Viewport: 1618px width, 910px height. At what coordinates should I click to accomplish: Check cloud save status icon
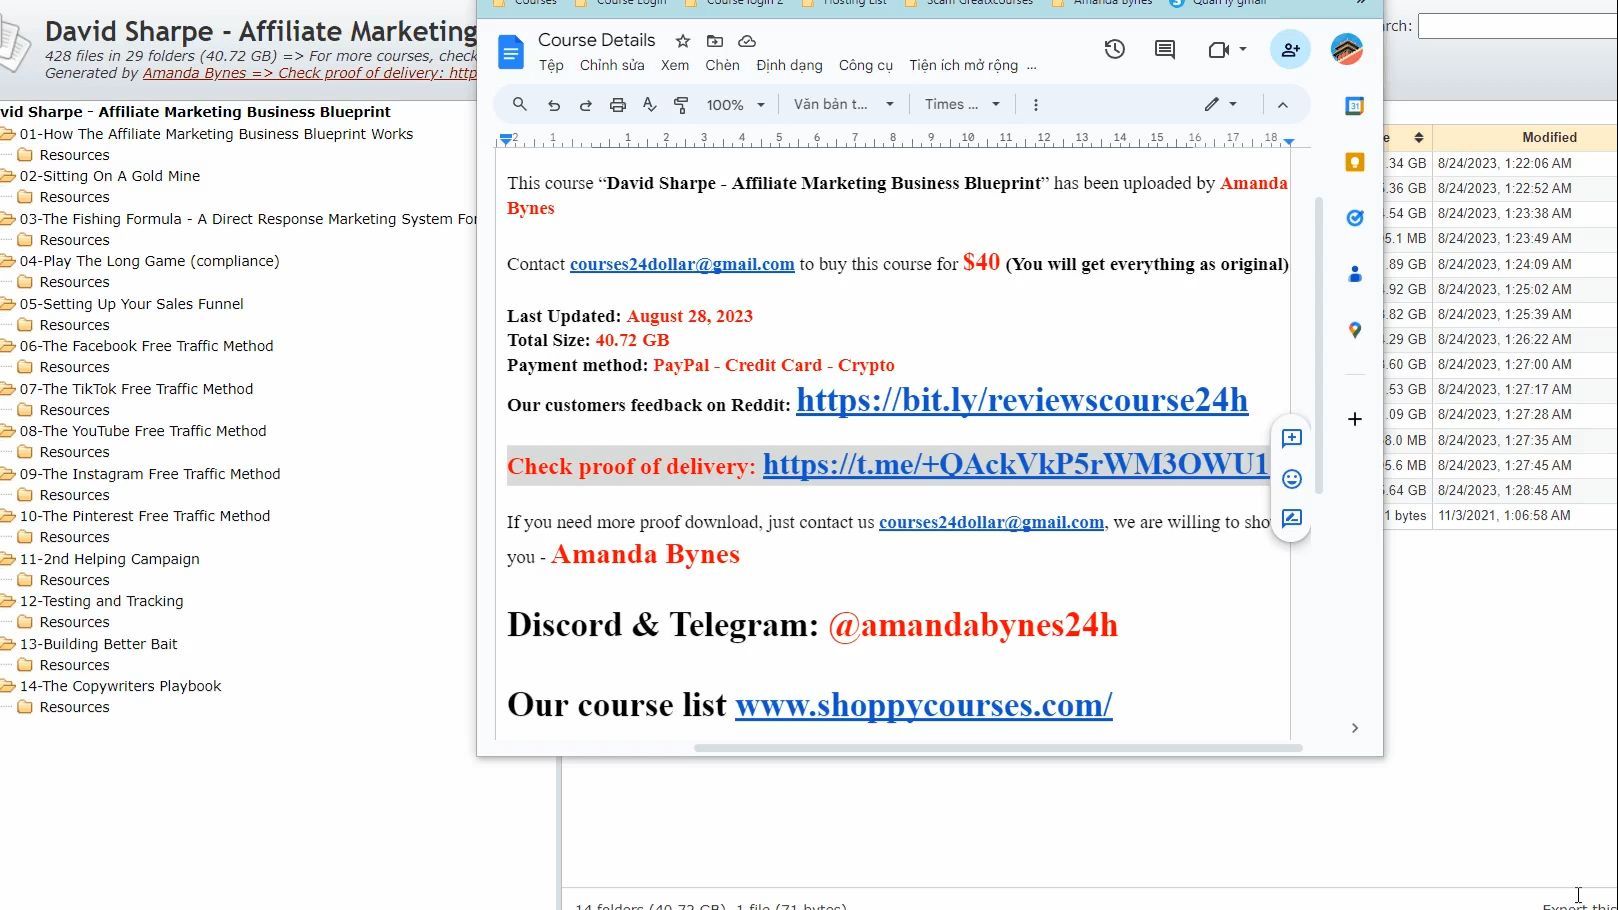747,41
